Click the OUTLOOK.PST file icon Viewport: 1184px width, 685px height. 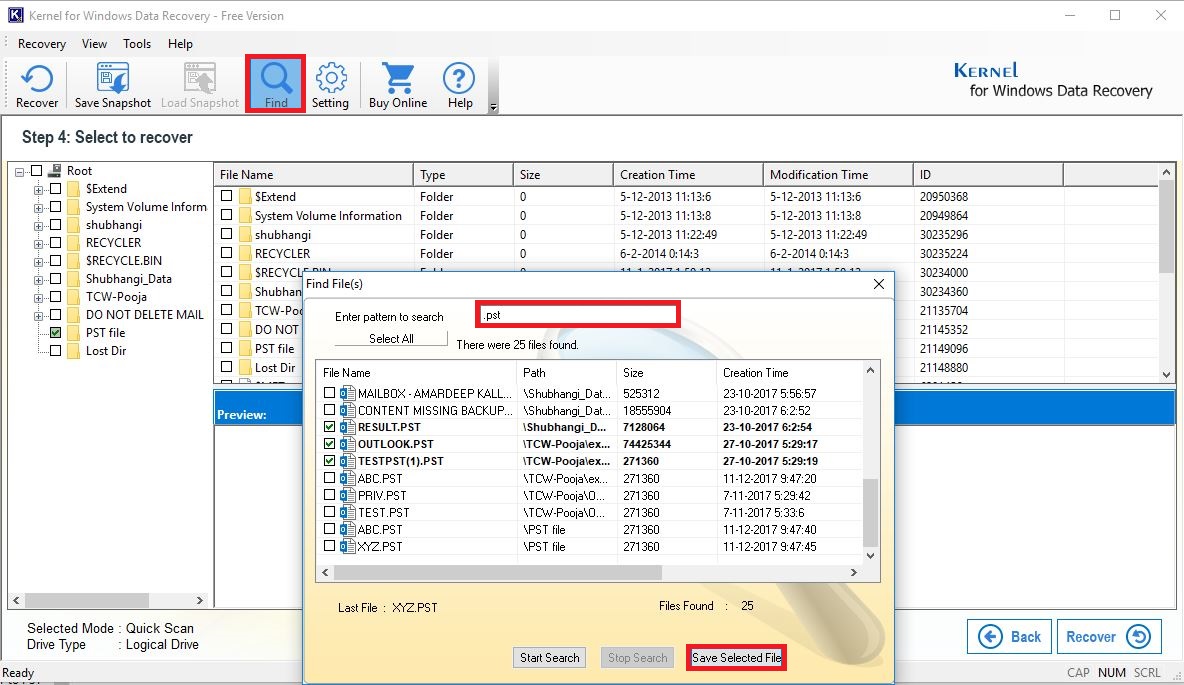(347, 444)
